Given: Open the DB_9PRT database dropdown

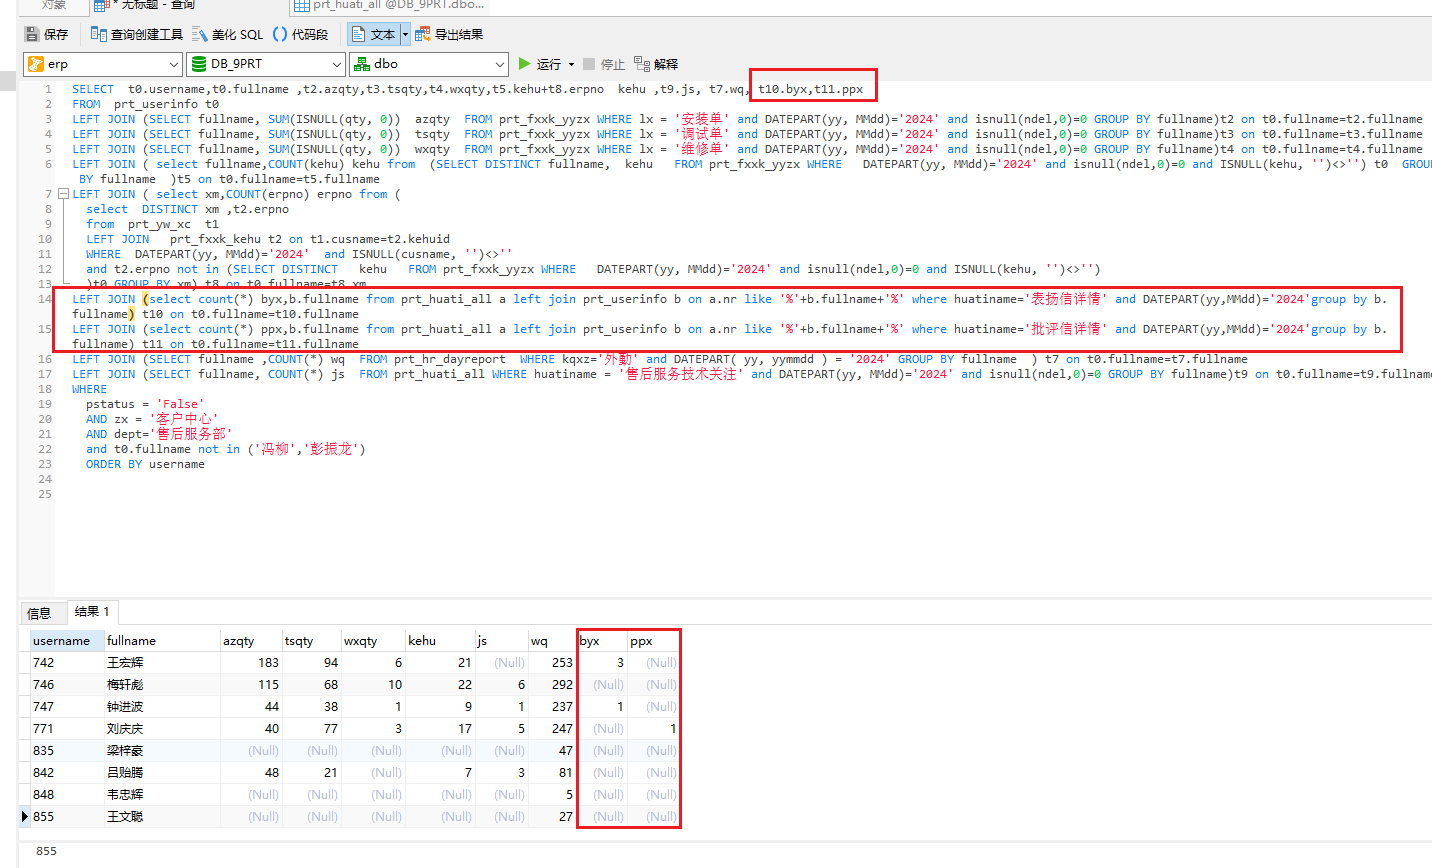Looking at the screenshot, I should click(x=265, y=64).
